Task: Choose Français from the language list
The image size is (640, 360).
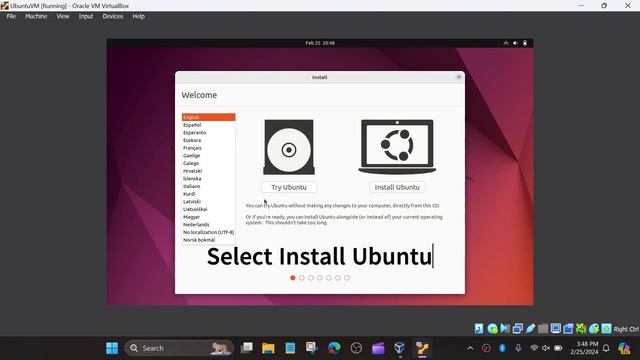Action: pos(209,148)
